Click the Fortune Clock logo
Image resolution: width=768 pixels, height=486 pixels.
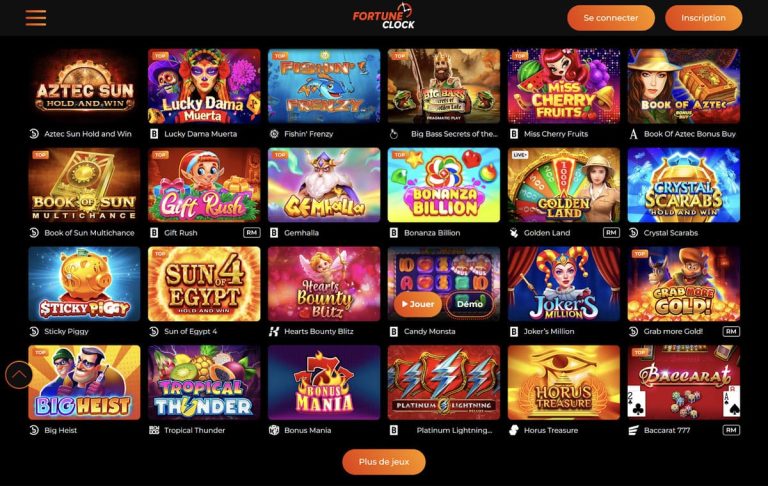(x=383, y=17)
